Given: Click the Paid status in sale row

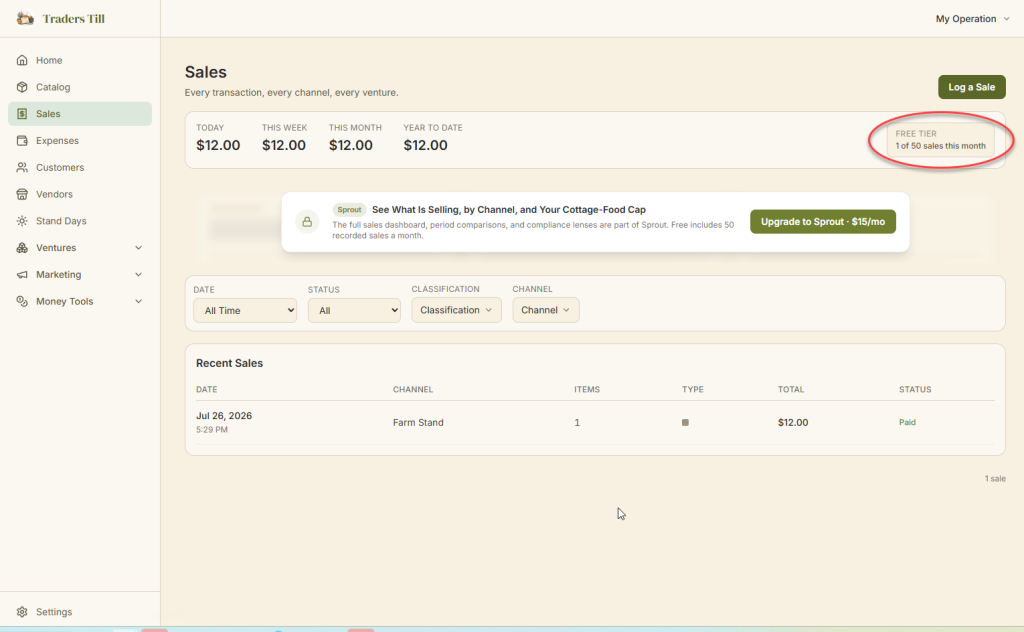Looking at the screenshot, I should click(907, 422).
